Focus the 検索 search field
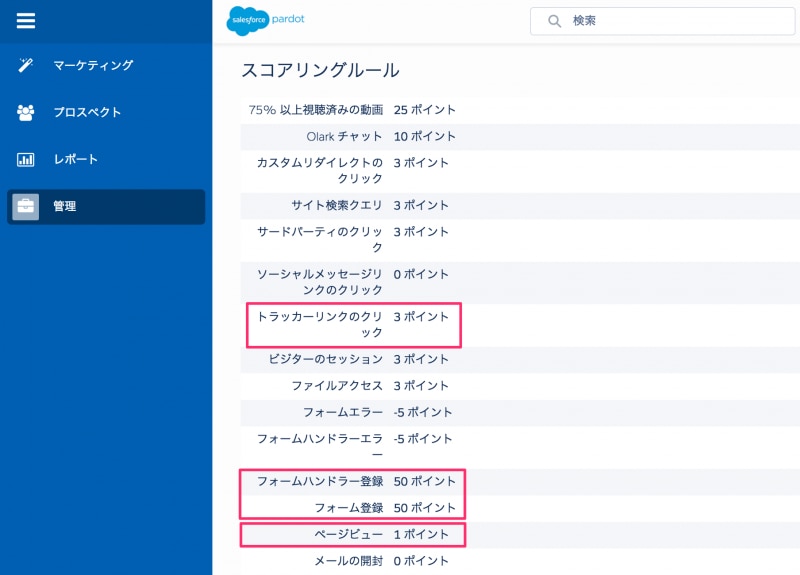800x575 pixels. coord(662,21)
